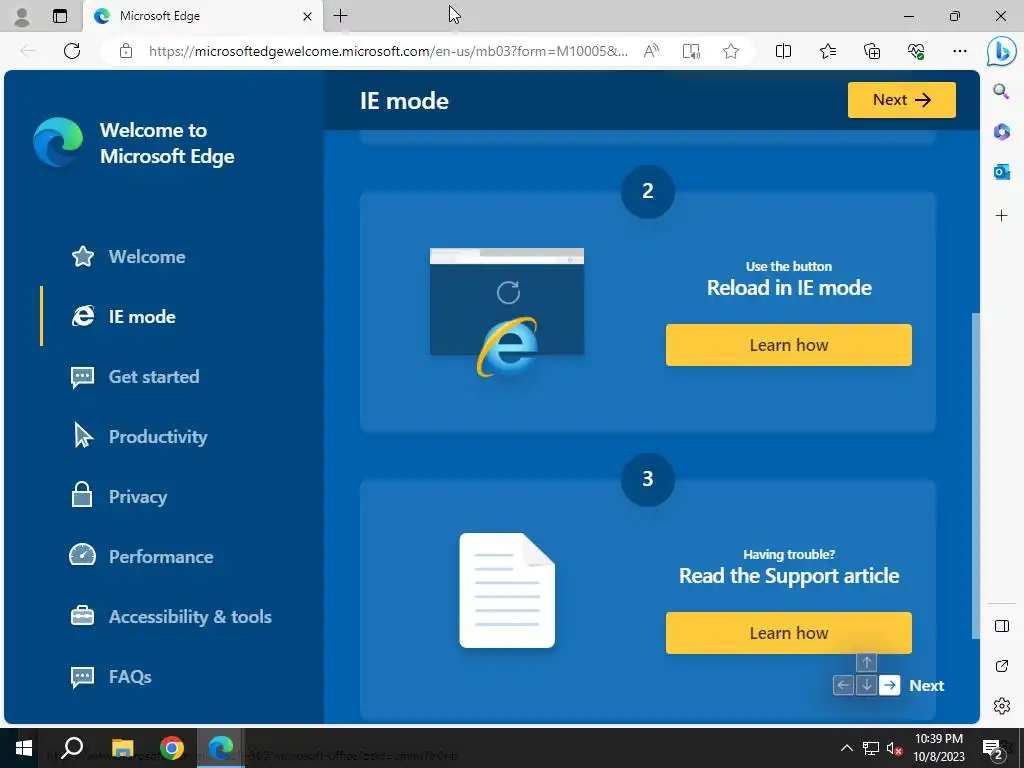Enter Immersive Reader mode
Screen dimensions: 1024x768
(x=691, y=51)
